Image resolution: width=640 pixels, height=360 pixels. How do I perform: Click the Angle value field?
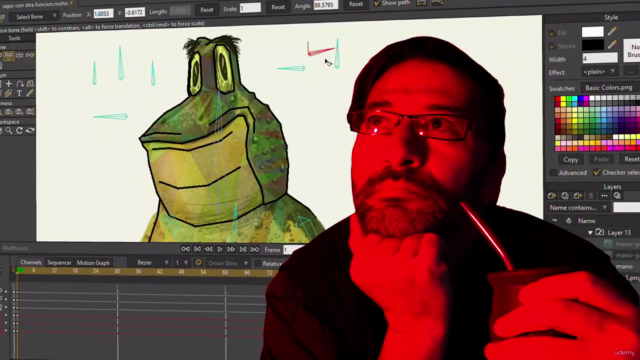[325, 5]
